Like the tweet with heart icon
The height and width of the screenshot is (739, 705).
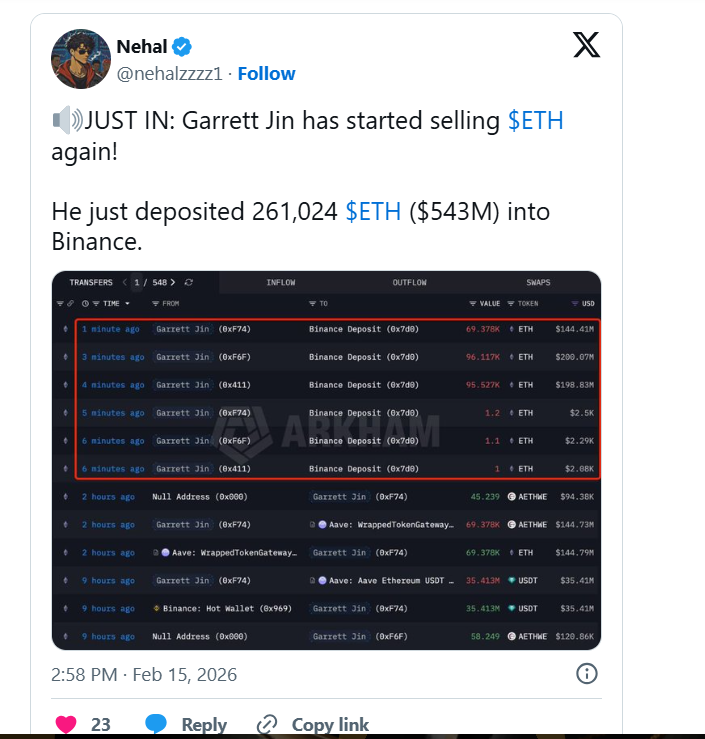(66, 724)
